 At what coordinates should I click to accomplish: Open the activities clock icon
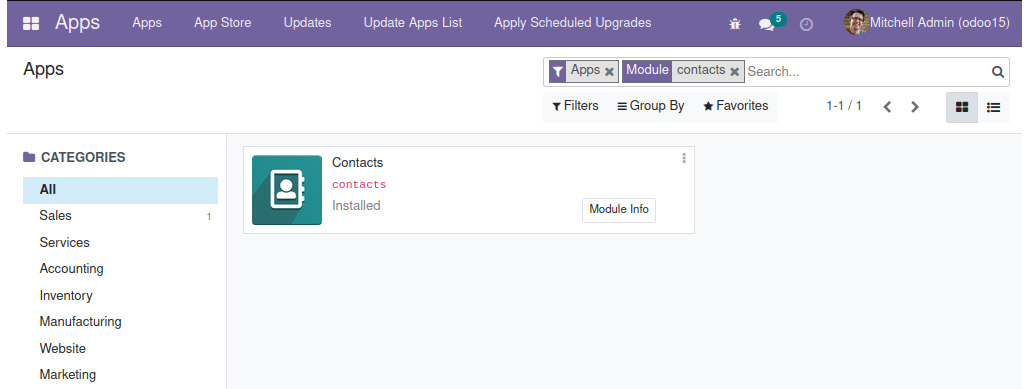click(x=807, y=24)
